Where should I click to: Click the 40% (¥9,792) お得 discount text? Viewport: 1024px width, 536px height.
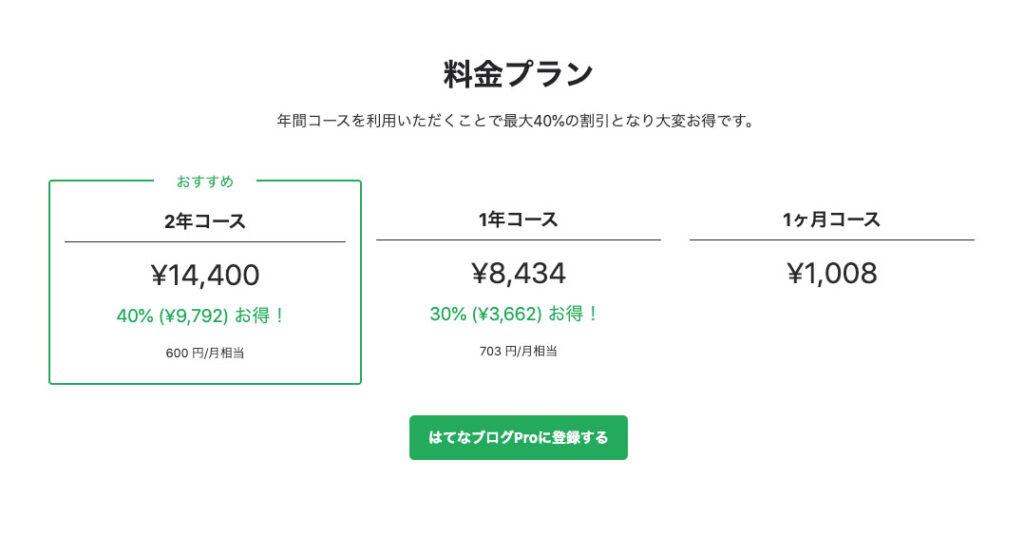pyautogui.click(x=201, y=315)
